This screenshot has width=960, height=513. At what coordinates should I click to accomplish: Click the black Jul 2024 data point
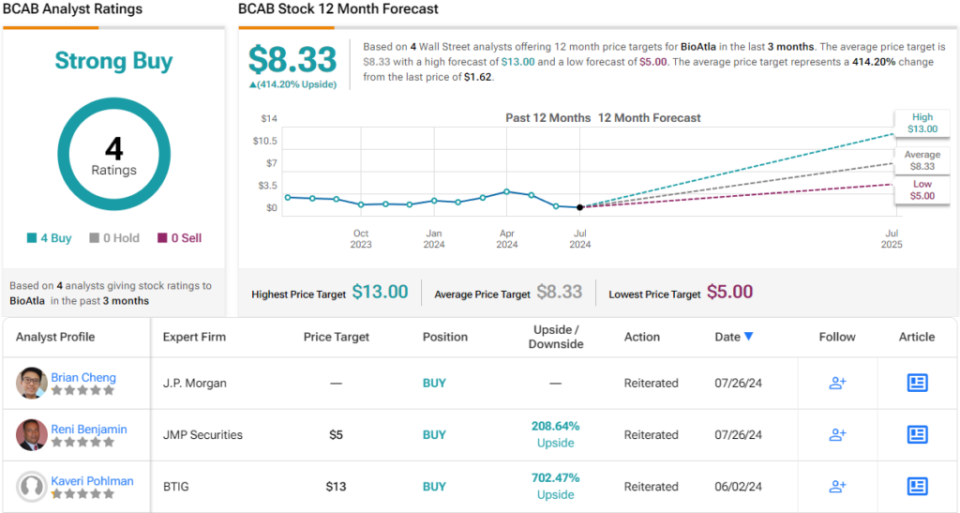click(x=580, y=208)
